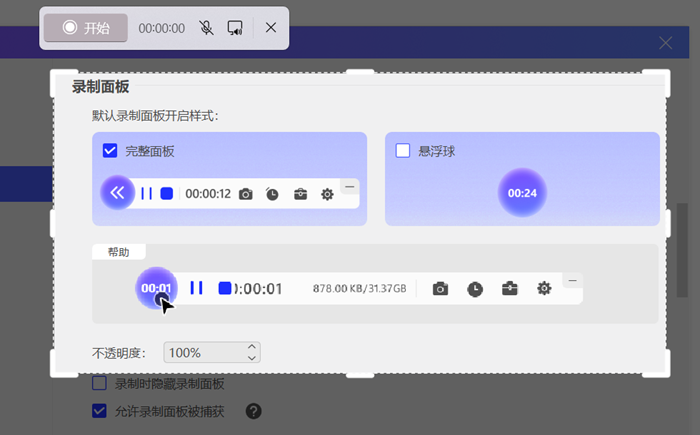Open help question mark beside 允许录制面板被捕获
The height and width of the screenshot is (435, 700).
coord(254,411)
